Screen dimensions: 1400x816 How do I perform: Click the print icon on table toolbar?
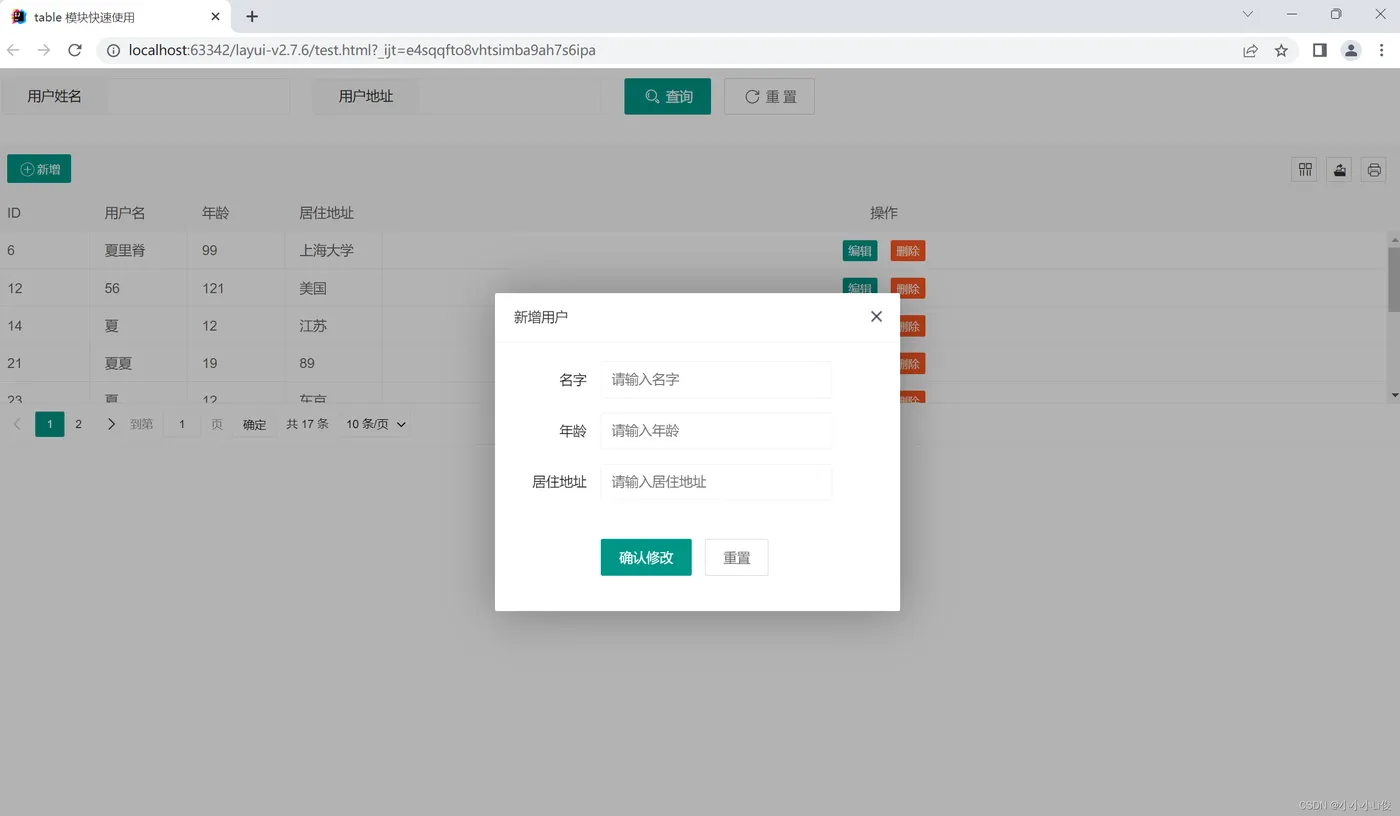pos(1373,170)
